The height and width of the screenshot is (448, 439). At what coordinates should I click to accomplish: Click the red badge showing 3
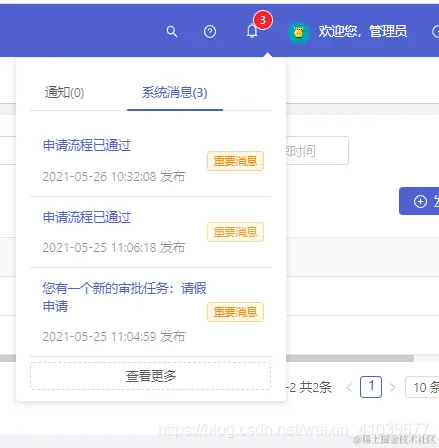click(263, 20)
